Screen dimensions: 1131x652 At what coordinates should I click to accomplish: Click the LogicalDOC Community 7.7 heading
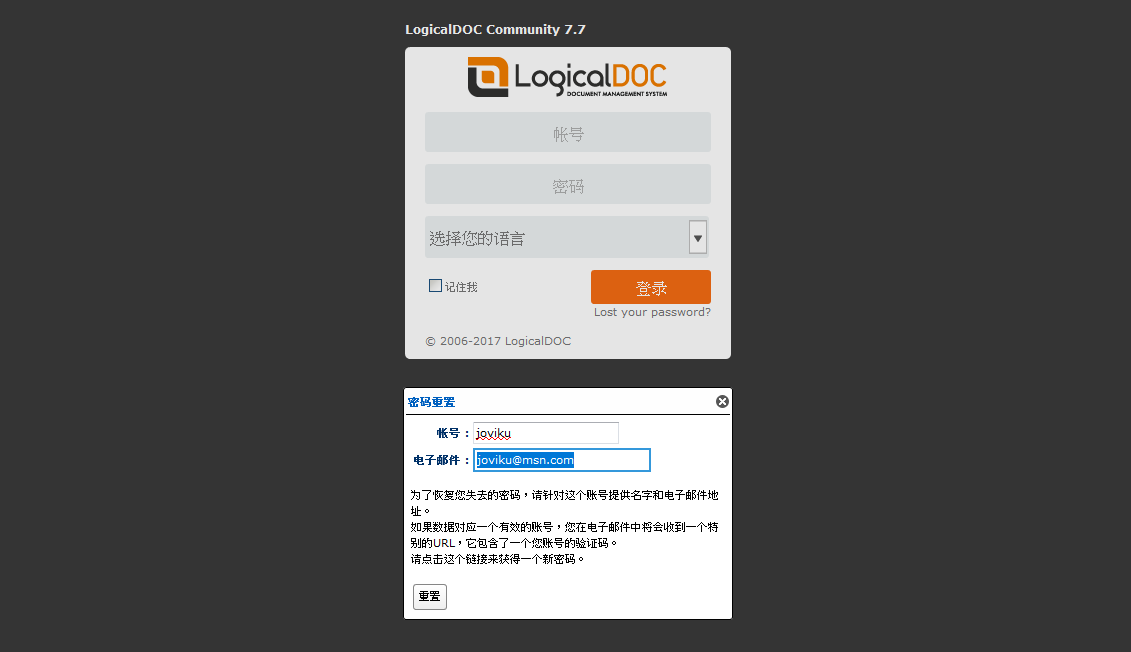[x=495, y=30]
